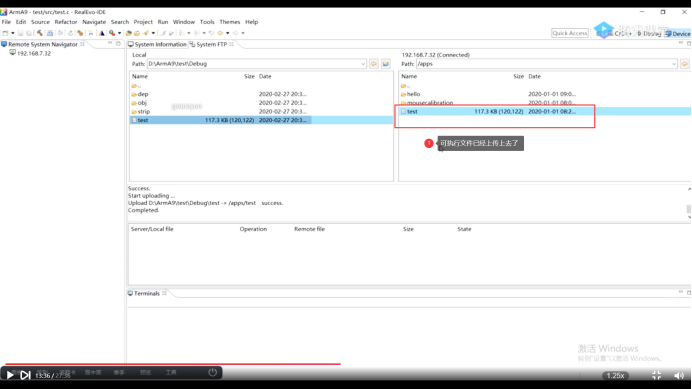Click the Save toolbar icon

pyautogui.click(x=20, y=33)
